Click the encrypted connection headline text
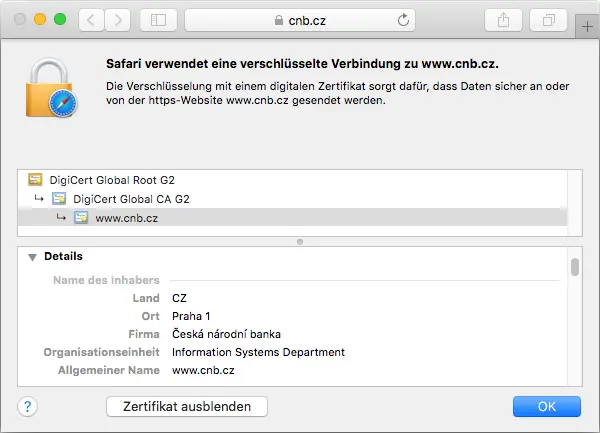 (x=302, y=63)
